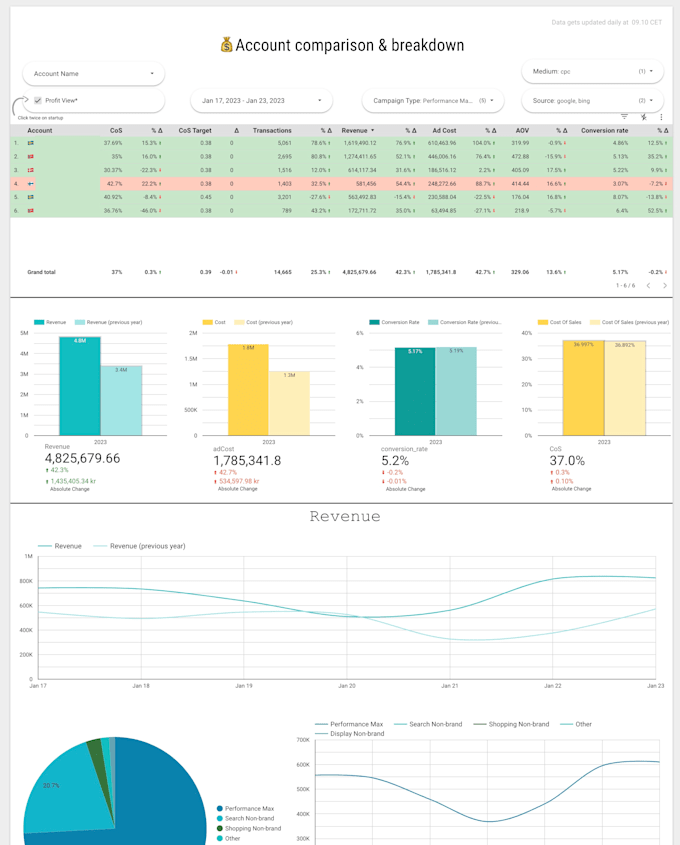Click the Cost legend swatch
The image size is (680, 845).
207,322
